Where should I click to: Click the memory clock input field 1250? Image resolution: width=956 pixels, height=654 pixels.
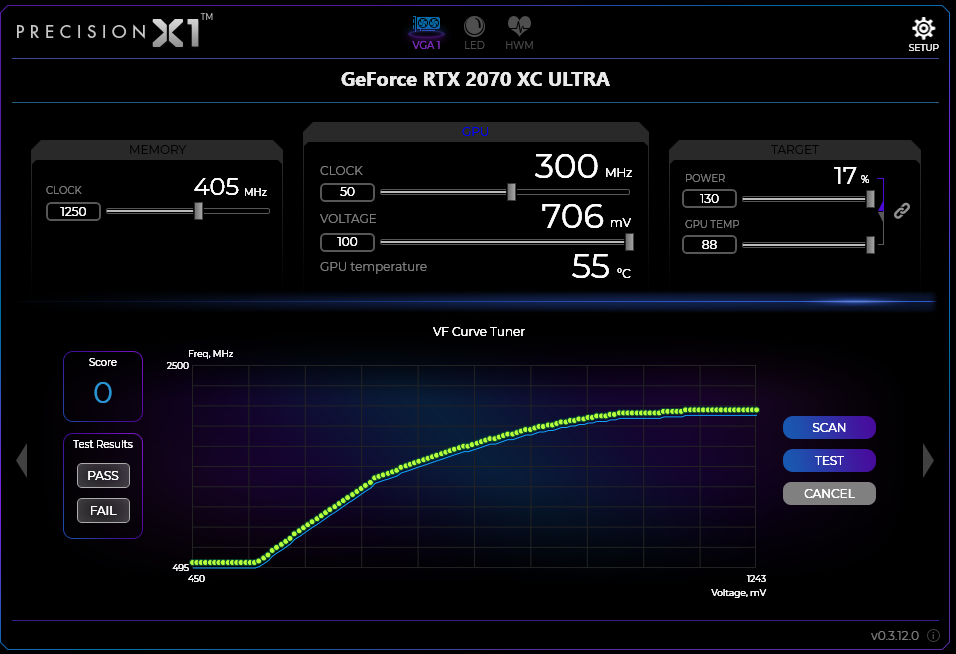(73, 211)
